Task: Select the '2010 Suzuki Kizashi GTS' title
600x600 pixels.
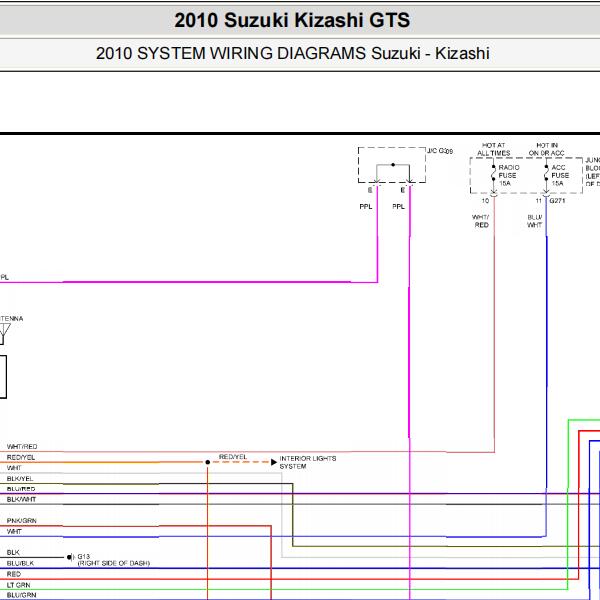Action: click(292, 20)
